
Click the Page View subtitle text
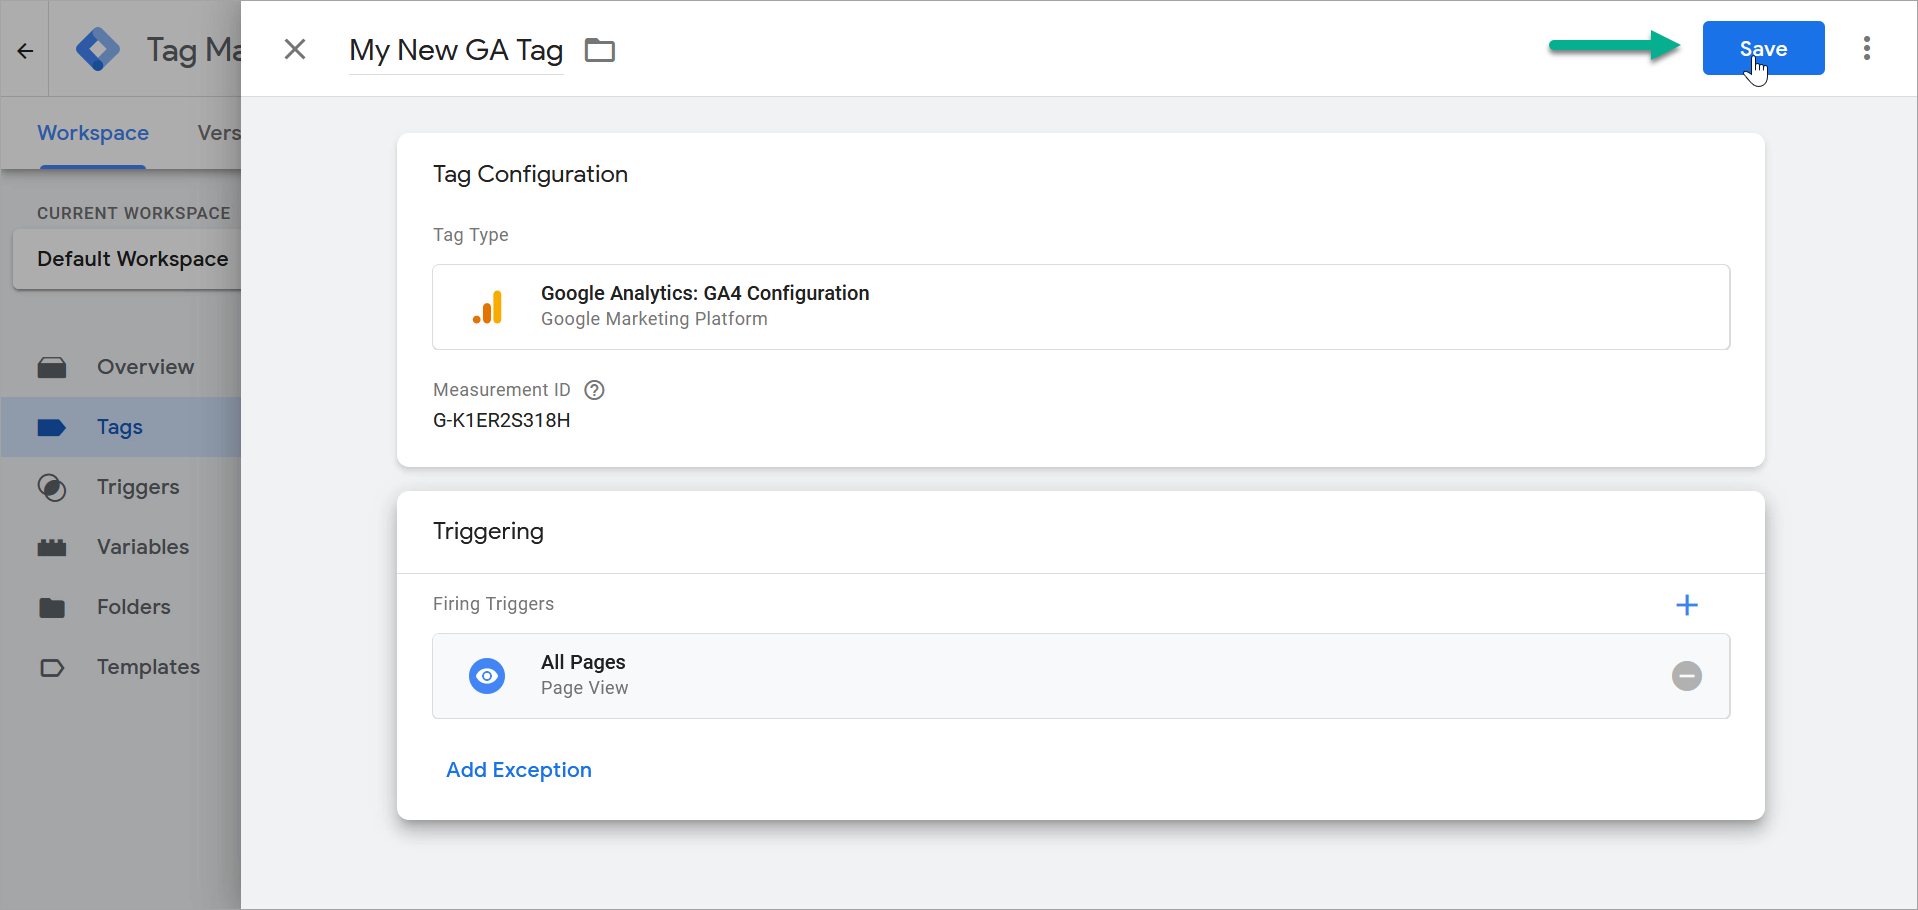[585, 688]
